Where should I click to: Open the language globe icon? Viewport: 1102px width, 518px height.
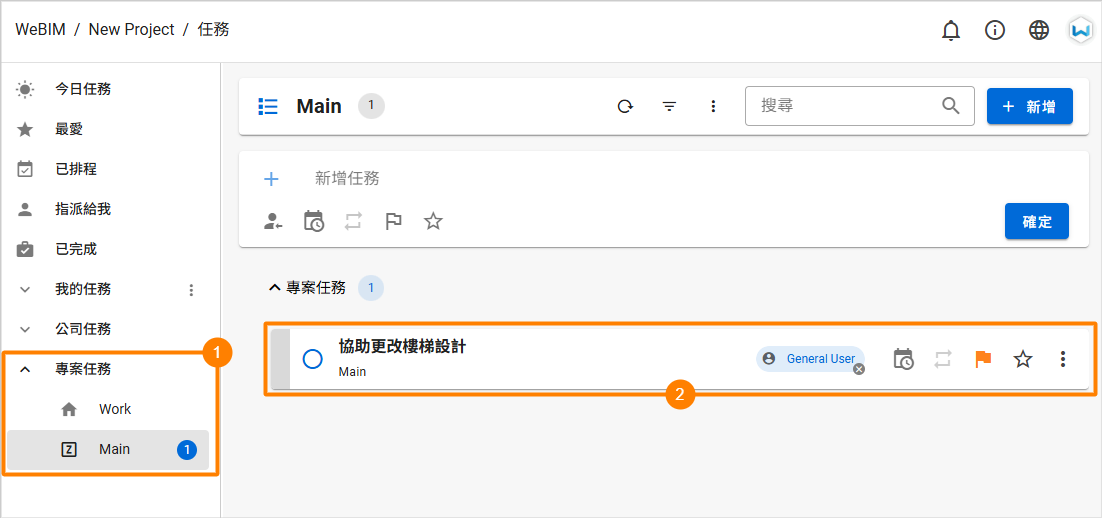tap(1039, 30)
